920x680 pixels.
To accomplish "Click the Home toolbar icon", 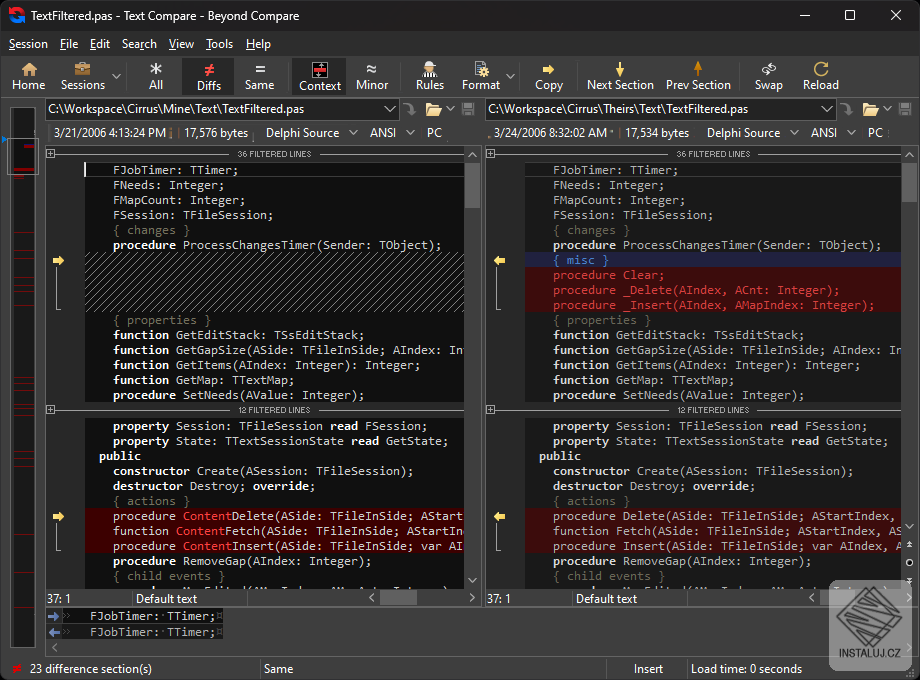I will [x=28, y=76].
